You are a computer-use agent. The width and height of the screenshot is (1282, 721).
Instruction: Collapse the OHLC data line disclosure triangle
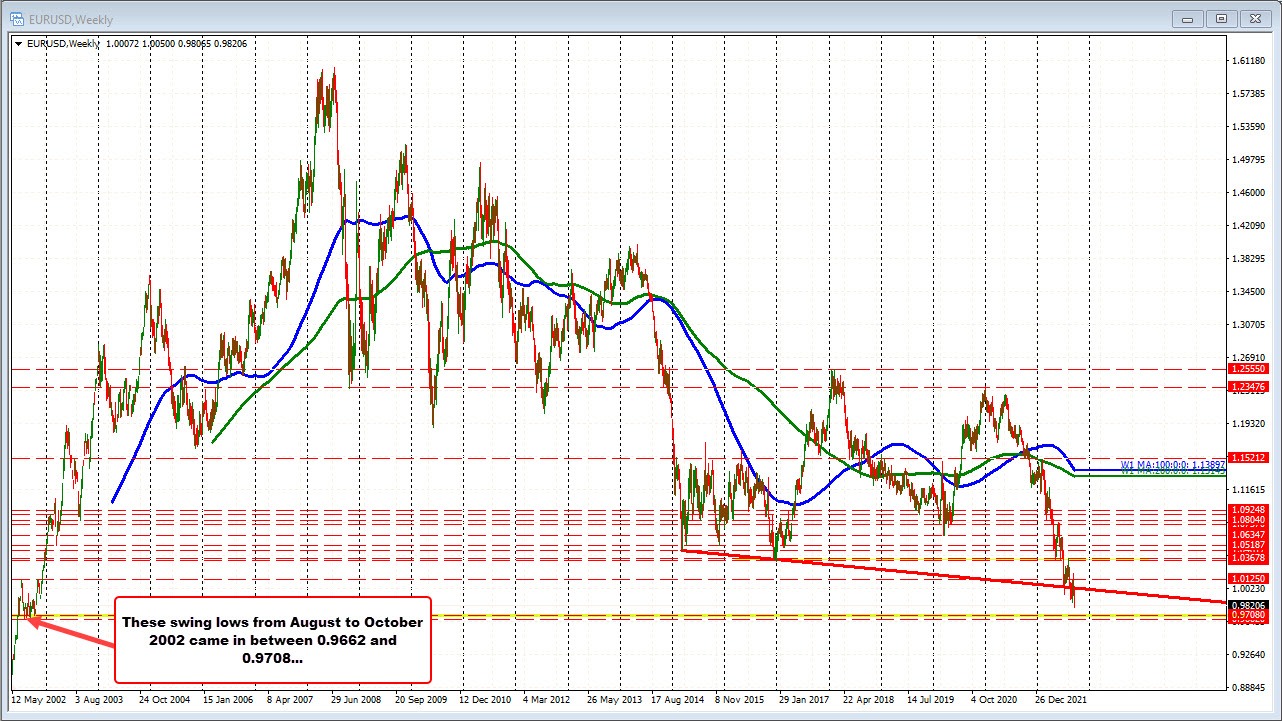(x=19, y=44)
